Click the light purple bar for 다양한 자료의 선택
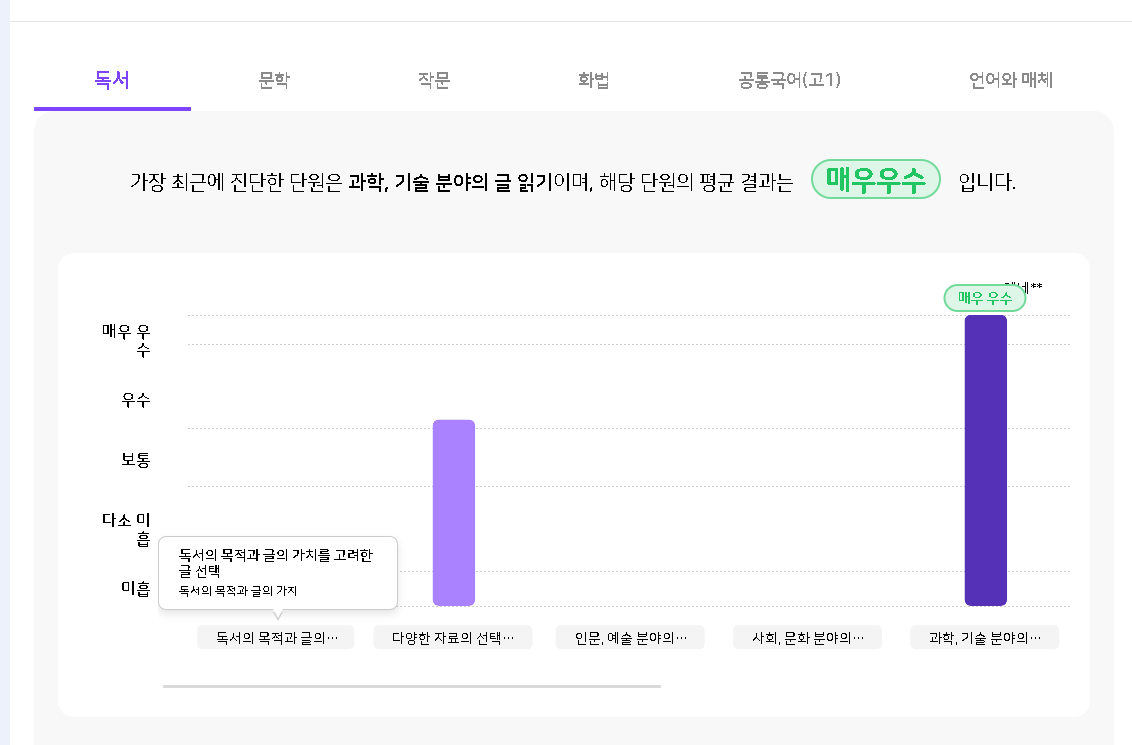The height and width of the screenshot is (745, 1132). pyautogui.click(x=453, y=513)
